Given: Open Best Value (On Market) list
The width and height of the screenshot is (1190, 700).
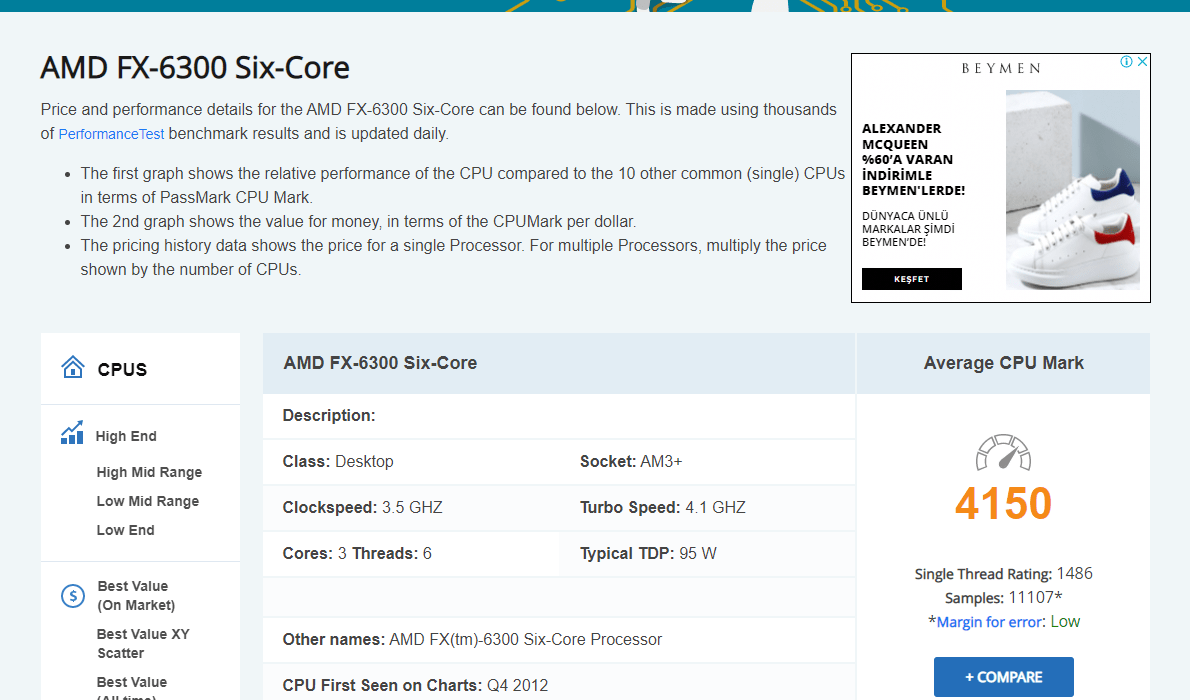Looking at the screenshot, I should (137, 596).
